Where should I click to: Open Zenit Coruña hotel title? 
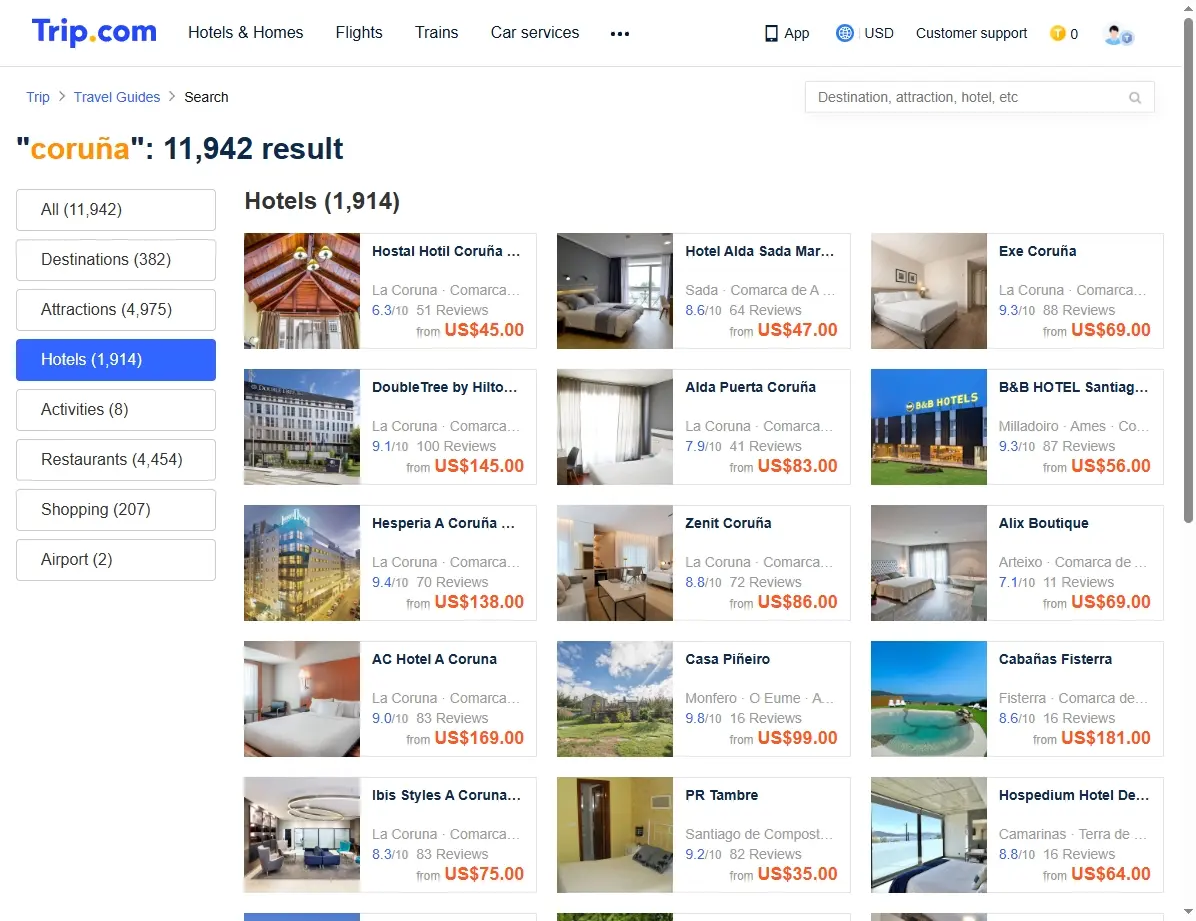pyautogui.click(x=728, y=523)
